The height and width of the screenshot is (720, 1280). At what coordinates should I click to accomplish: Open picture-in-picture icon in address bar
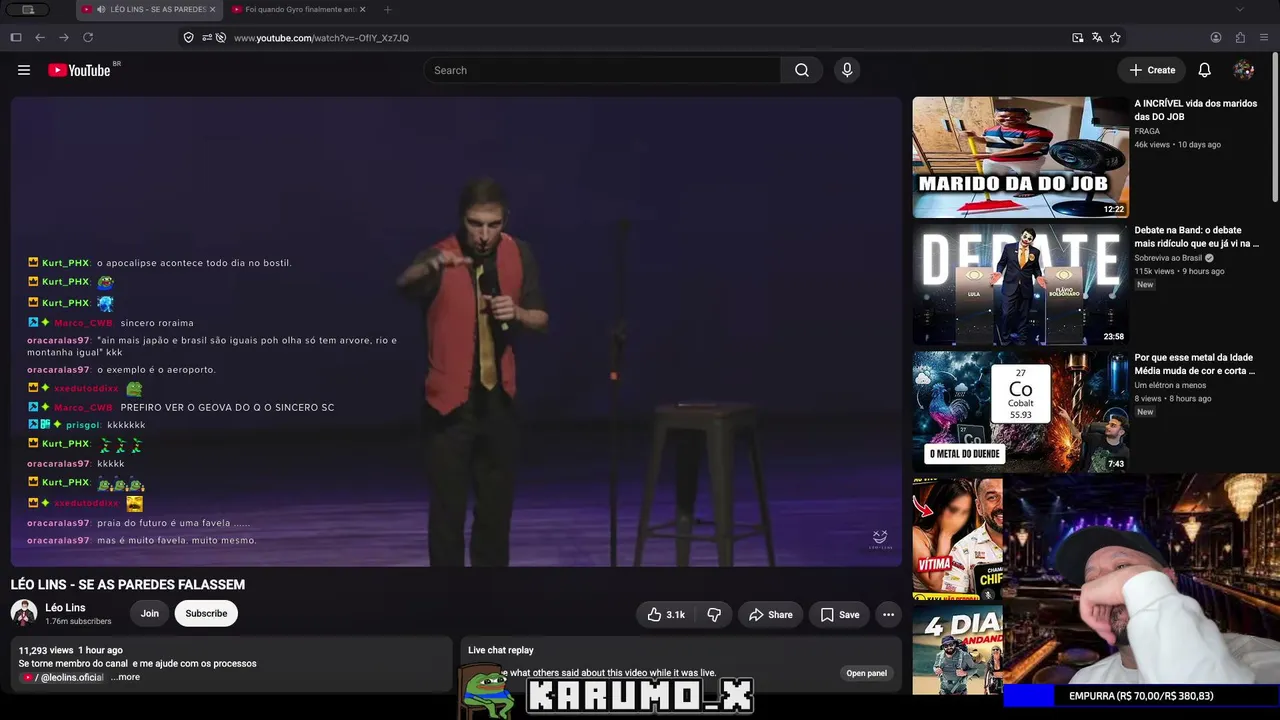pyautogui.click(x=1078, y=38)
